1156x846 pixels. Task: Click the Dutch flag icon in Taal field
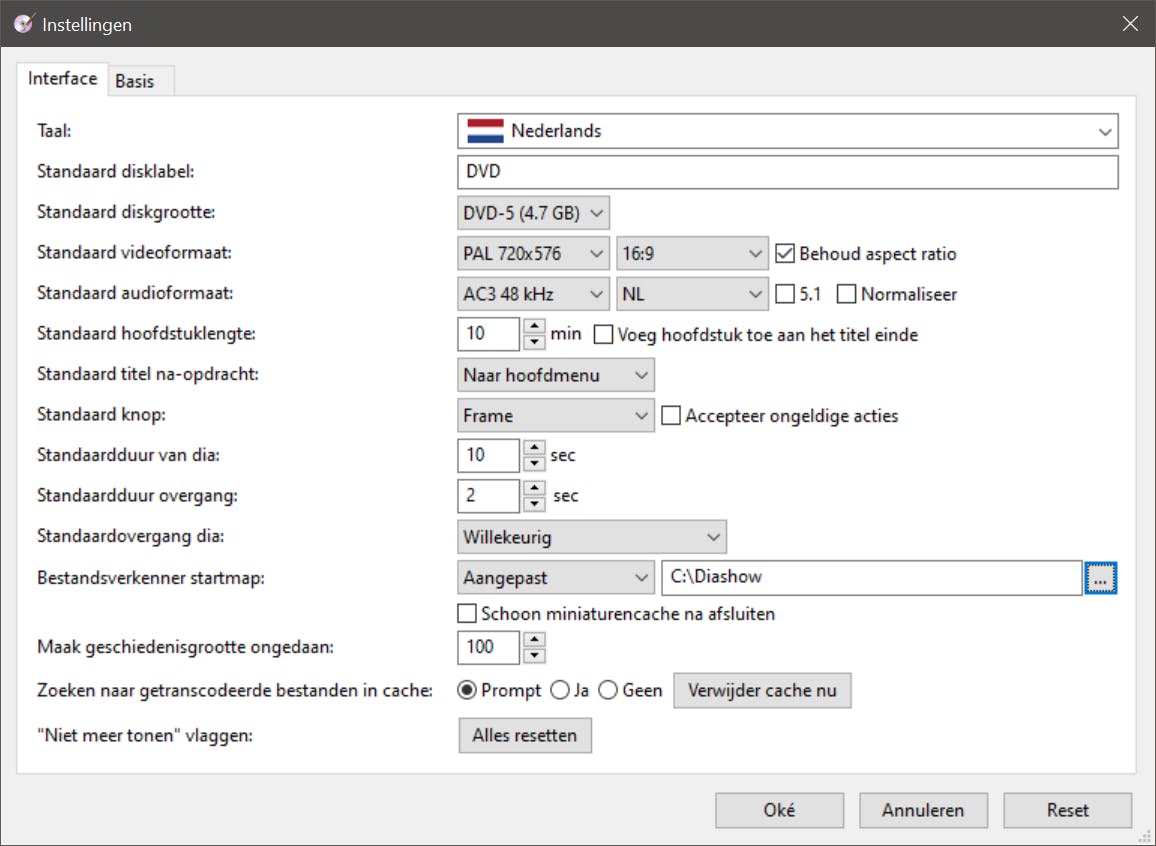click(485, 131)
